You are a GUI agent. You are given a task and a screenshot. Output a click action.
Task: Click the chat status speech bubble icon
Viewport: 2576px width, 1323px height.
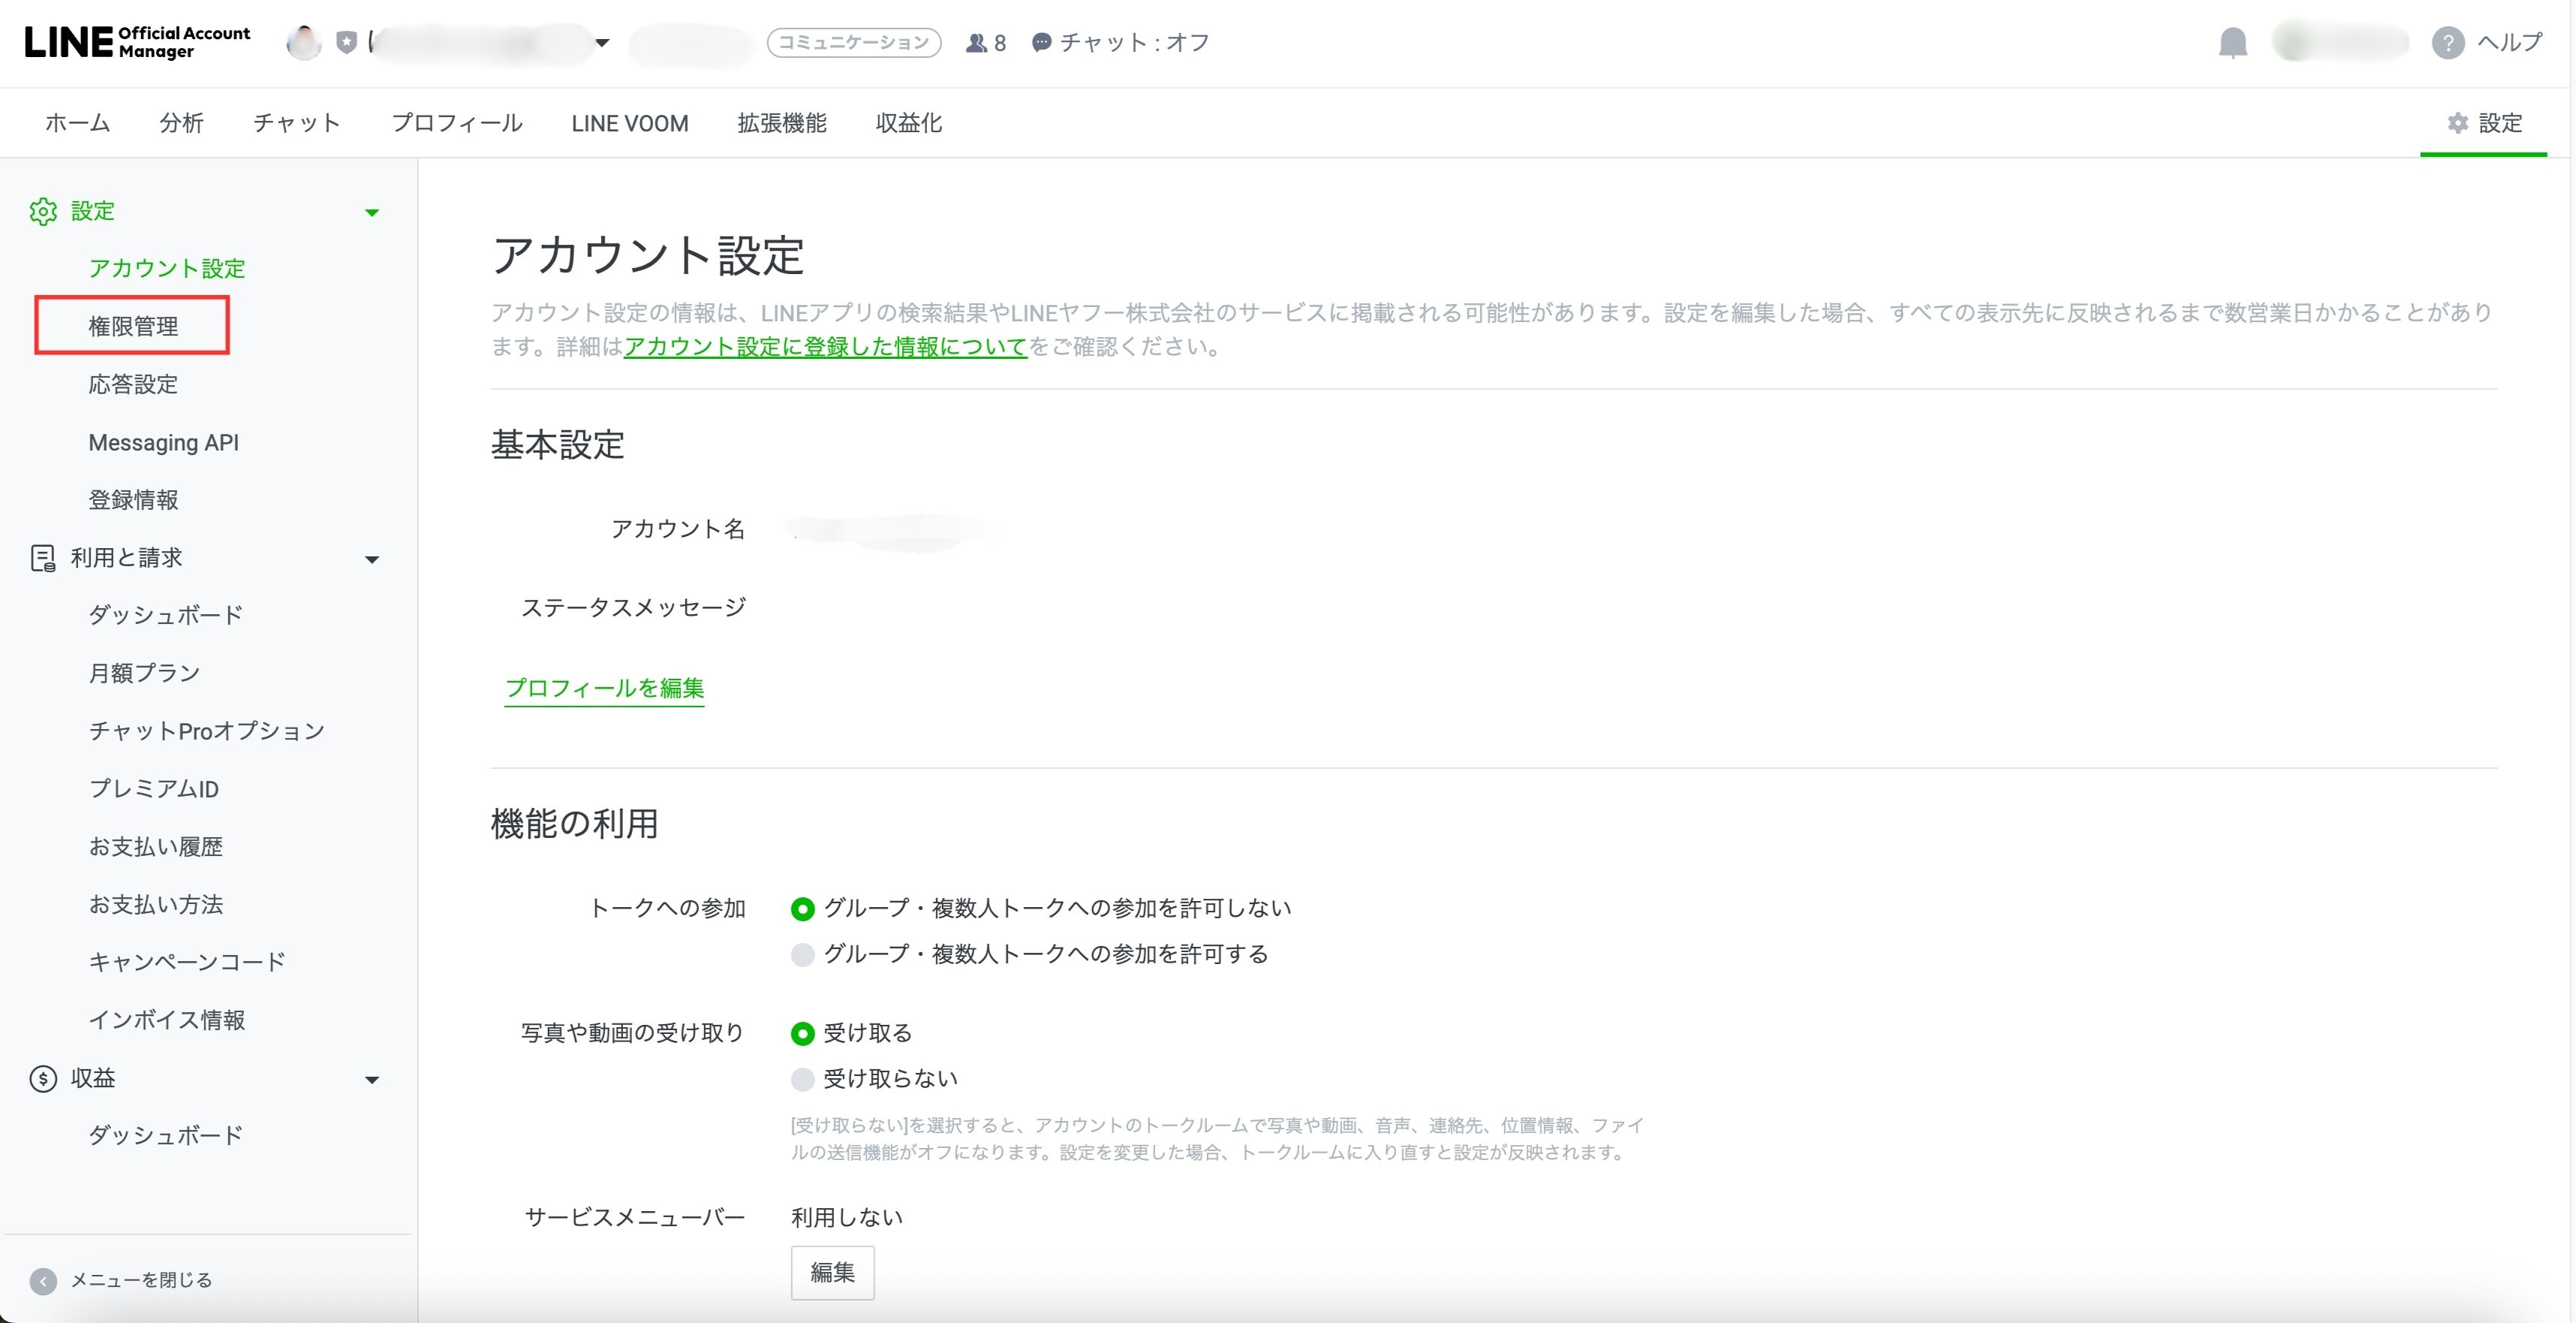point(1041,43)
